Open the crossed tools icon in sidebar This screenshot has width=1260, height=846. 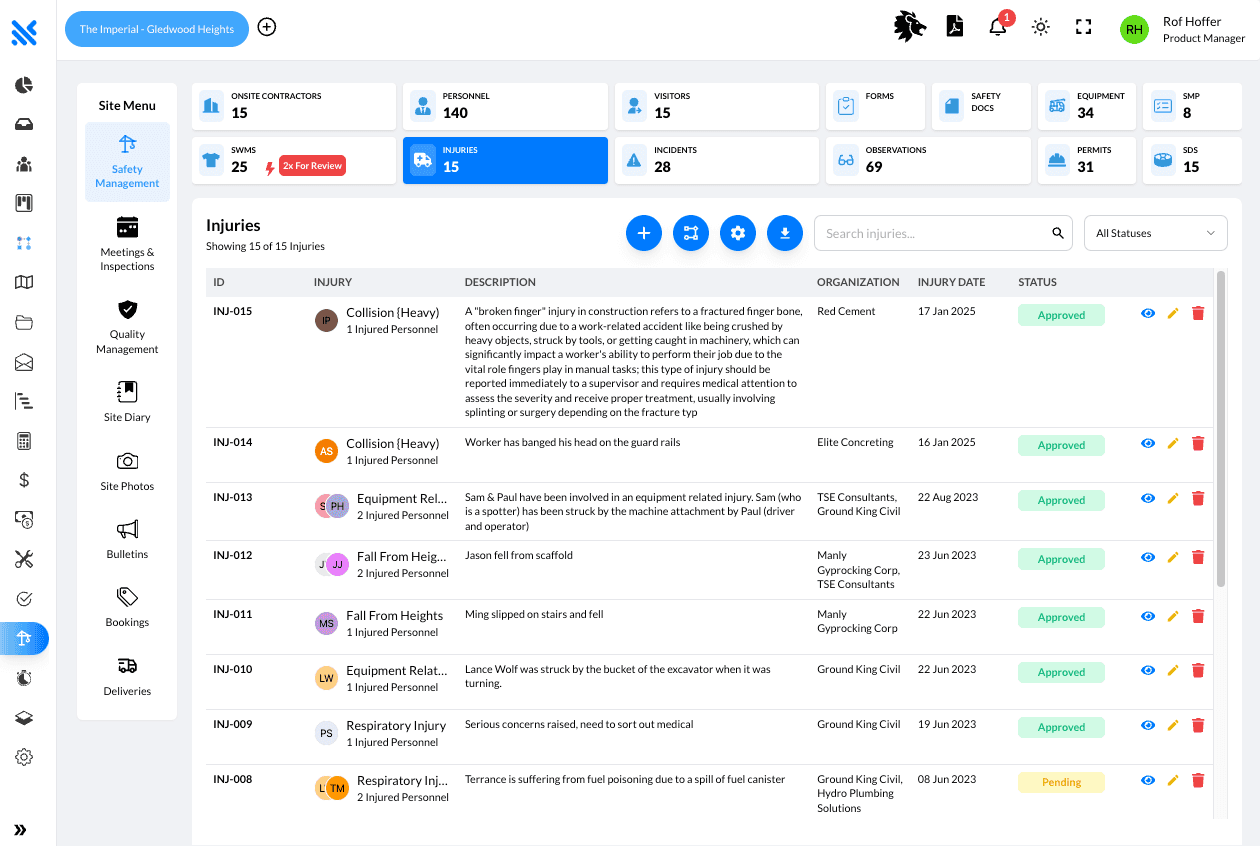(x=24, y=559)
